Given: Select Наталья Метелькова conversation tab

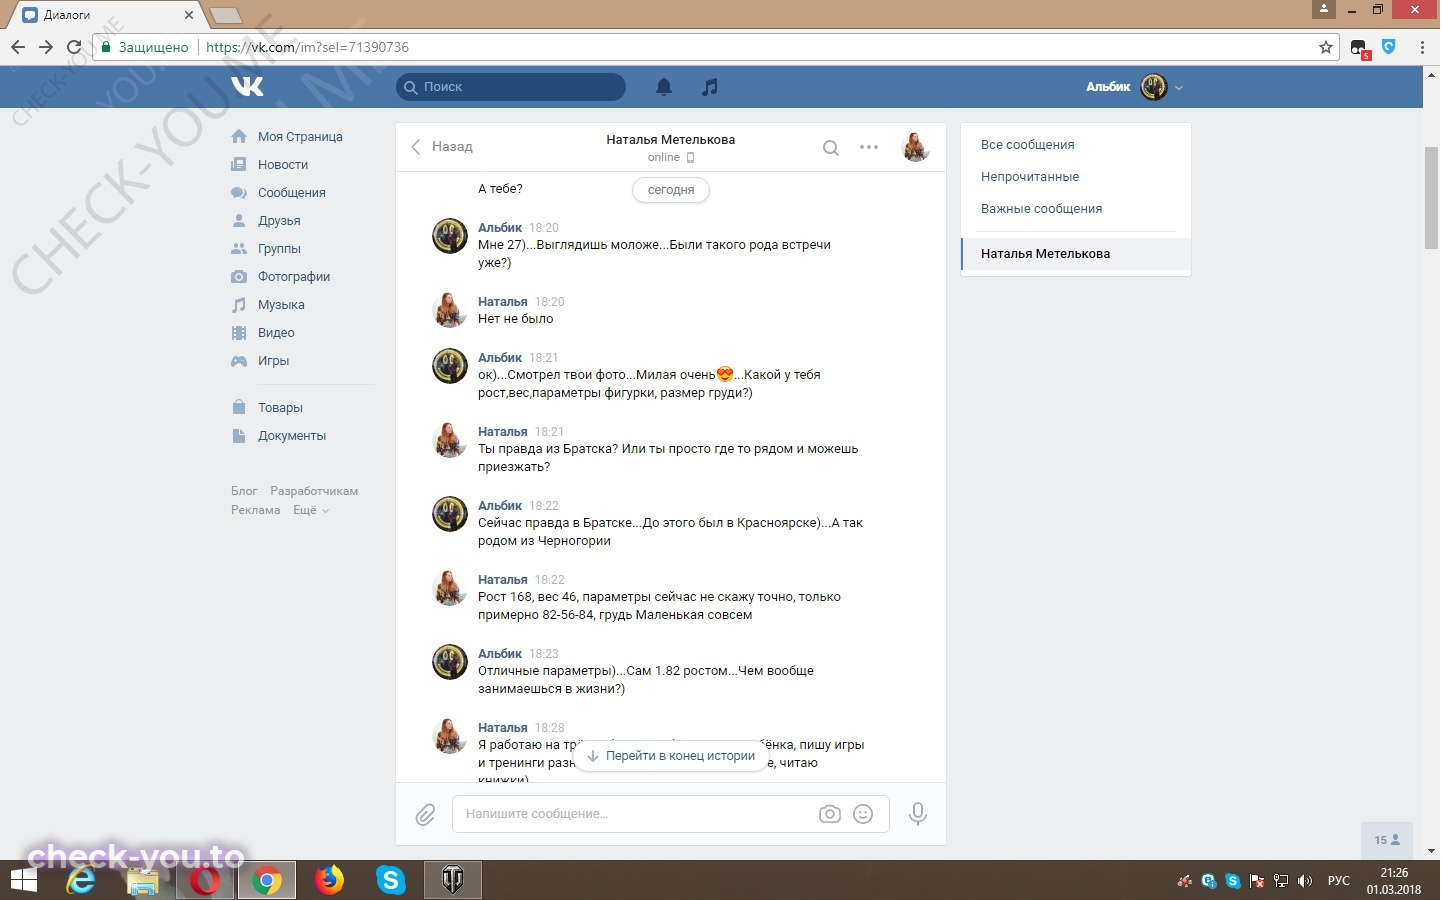Looking at the screenshot, I should tap(1075, 254).
